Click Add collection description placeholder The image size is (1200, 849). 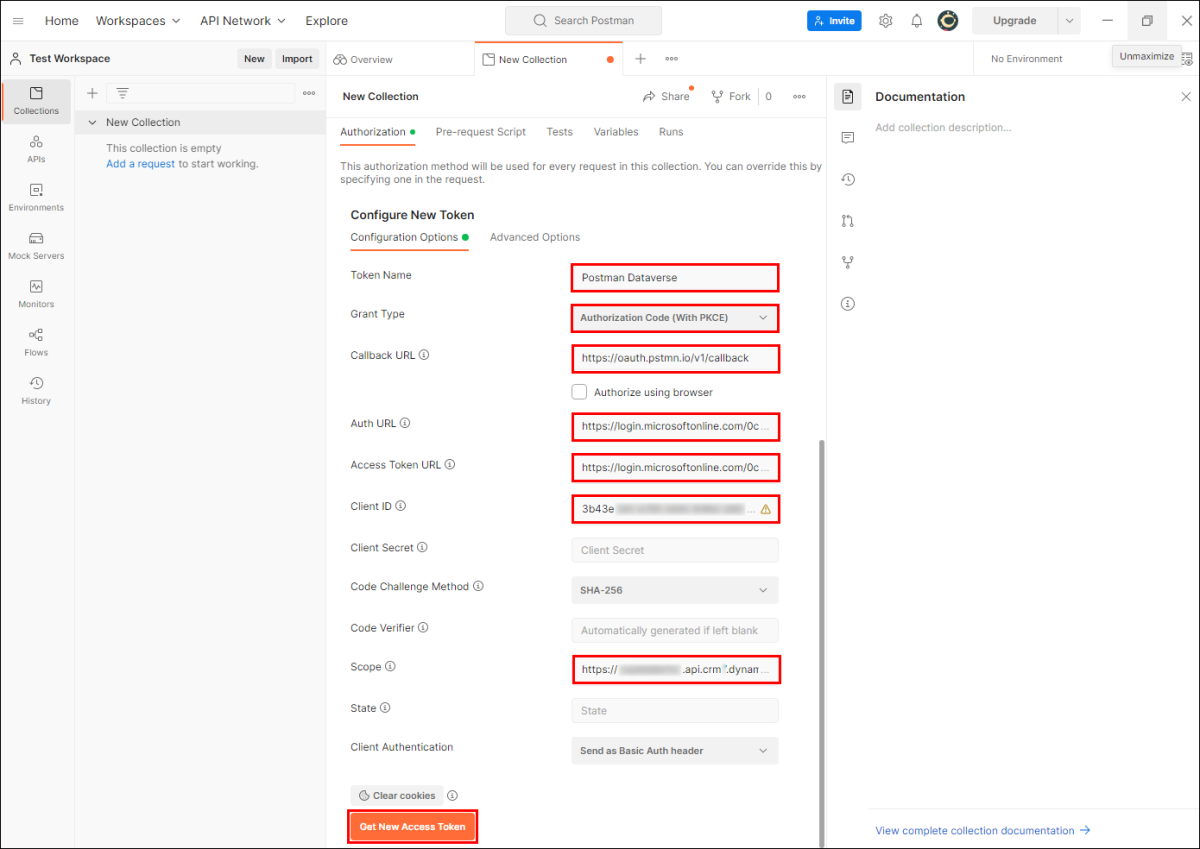pyautogui.click(x=943, y=128)
